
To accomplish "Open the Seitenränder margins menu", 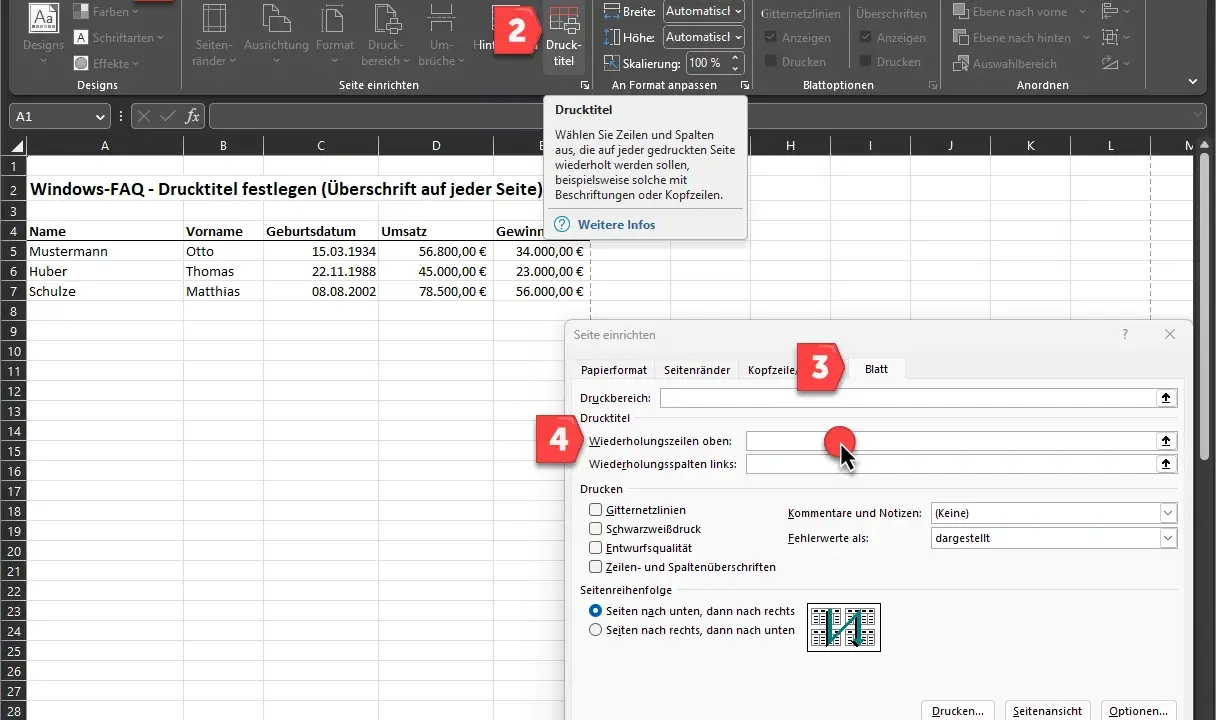I will (214, 34).
